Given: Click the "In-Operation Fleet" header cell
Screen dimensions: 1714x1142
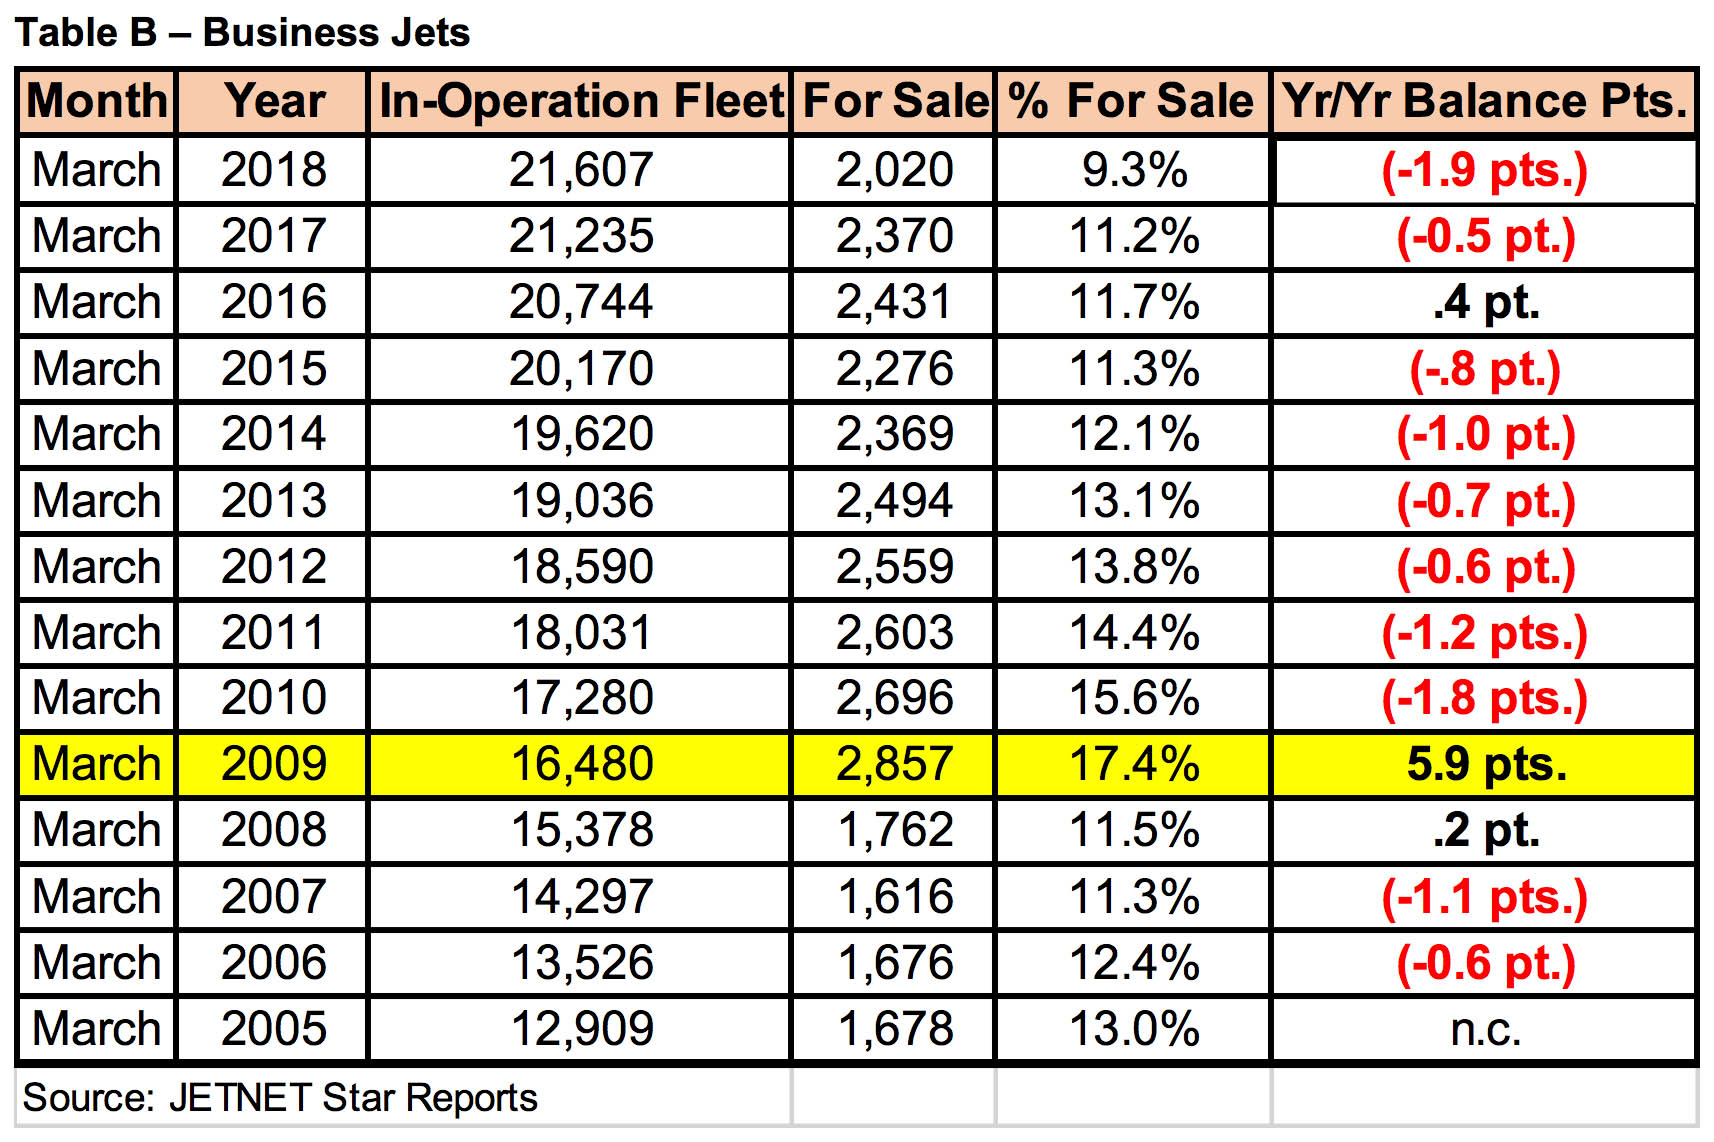Looking at the screenshot, I should coord(581,101).
